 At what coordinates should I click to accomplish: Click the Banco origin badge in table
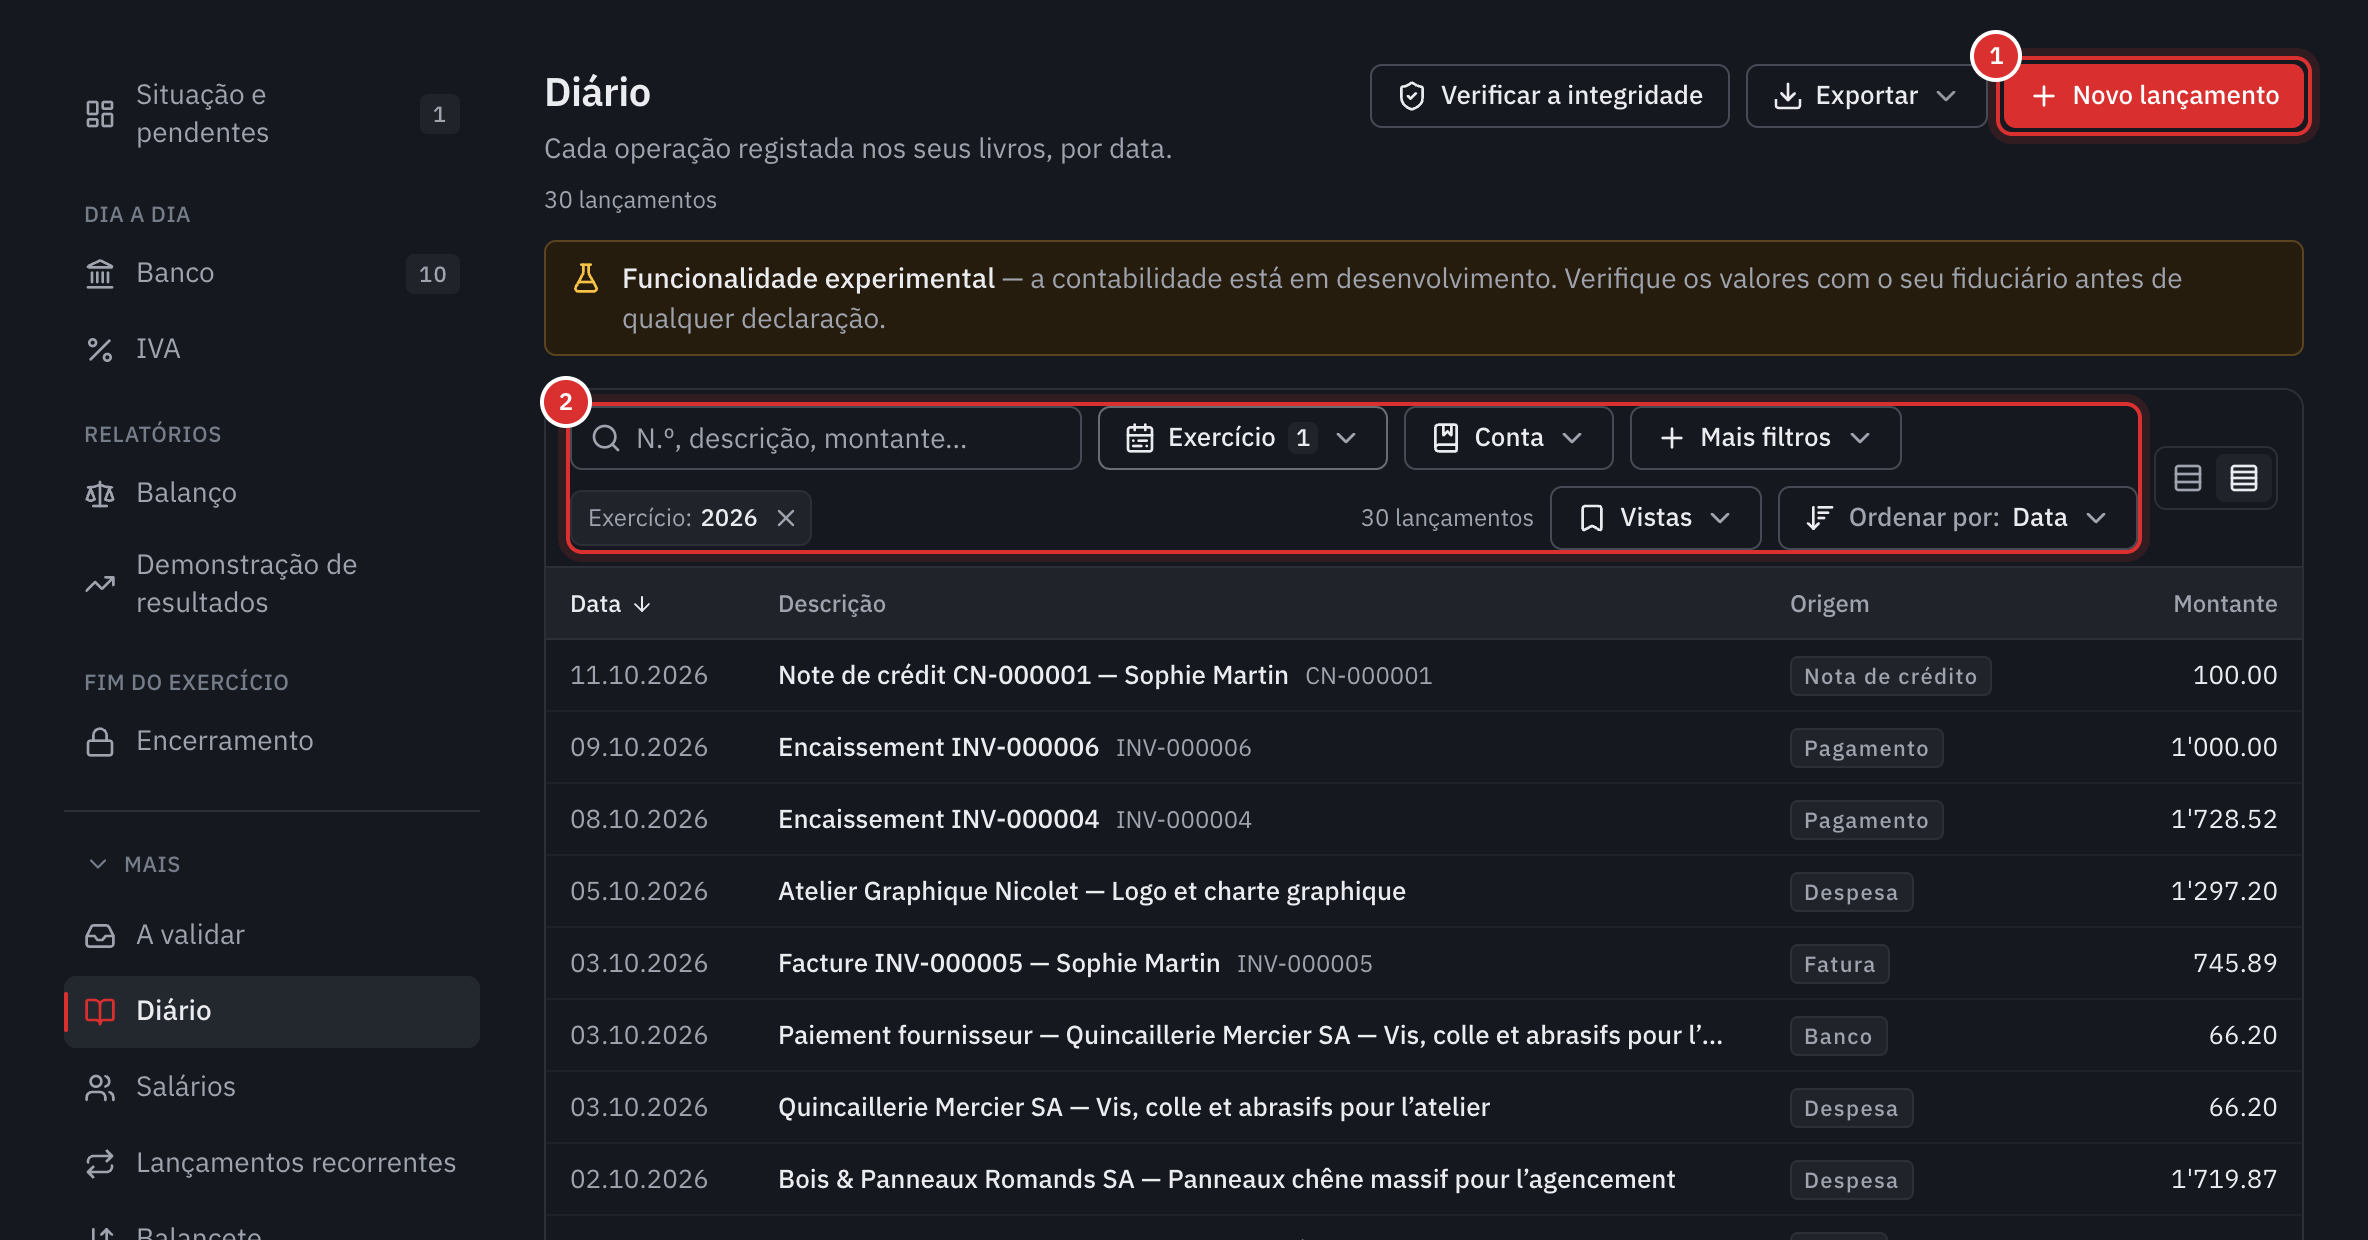point(1838,1036)
